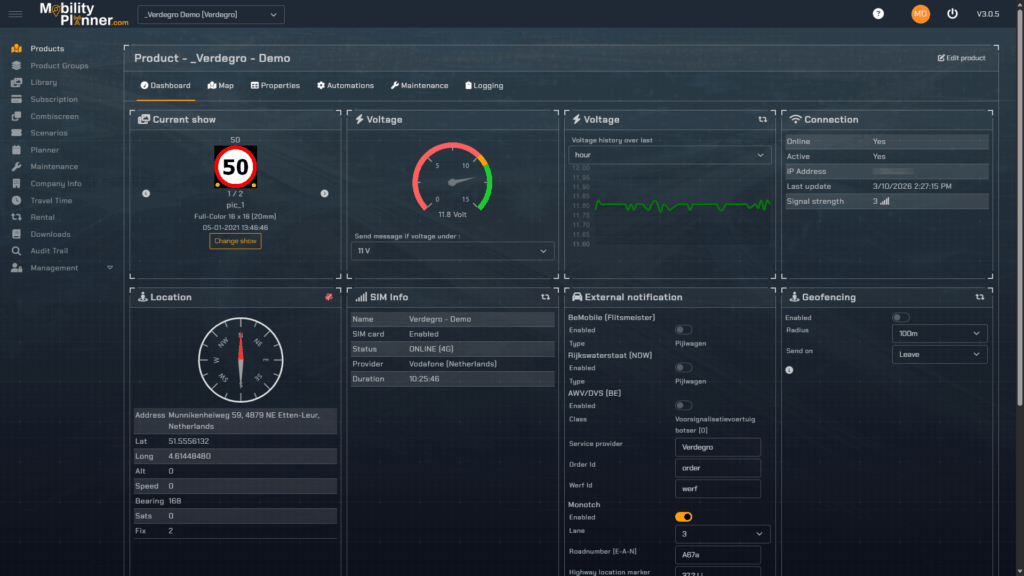
Task: Open the Map tab
Action: point(220,85)
